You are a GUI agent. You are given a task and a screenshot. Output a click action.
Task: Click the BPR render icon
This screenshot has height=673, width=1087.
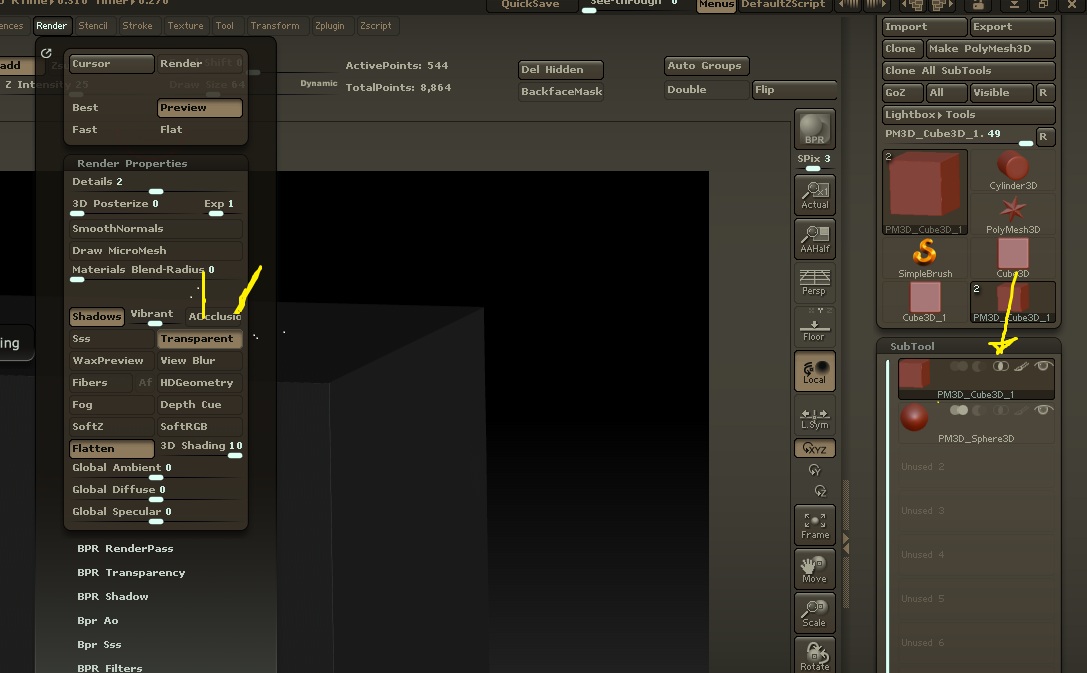(x=815, y=129)
